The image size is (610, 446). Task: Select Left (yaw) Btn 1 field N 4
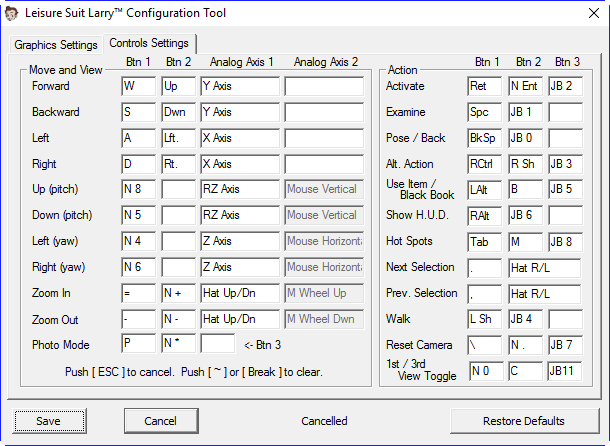(138, 241)
